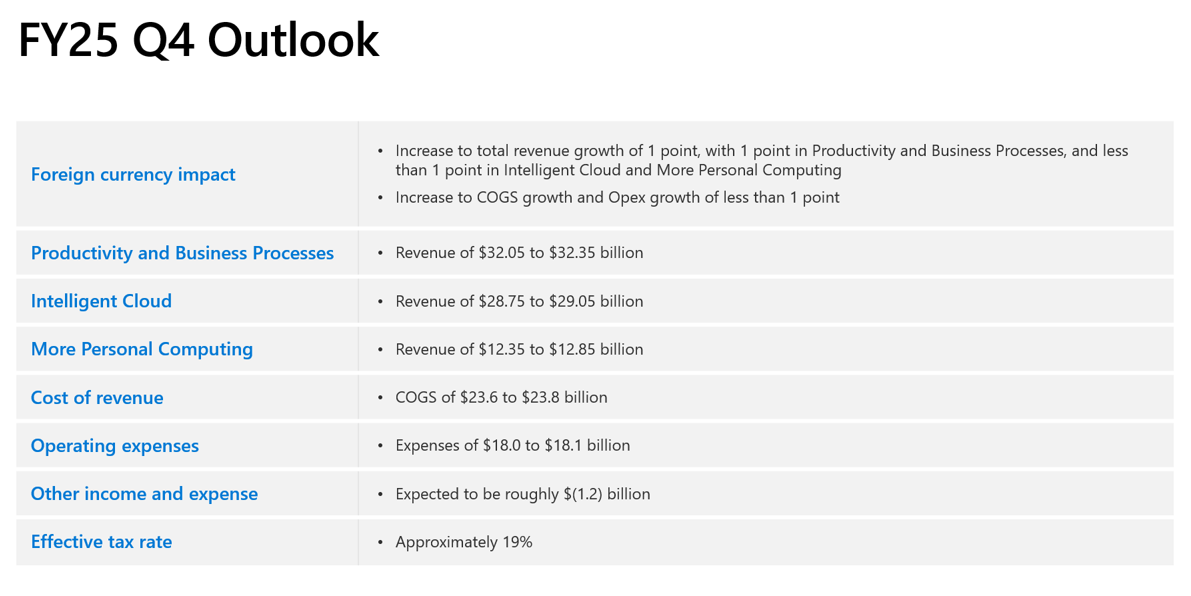
Task: Click the 'Expected to be roughly $(1.2) billion' text
Action: [522, 494]
